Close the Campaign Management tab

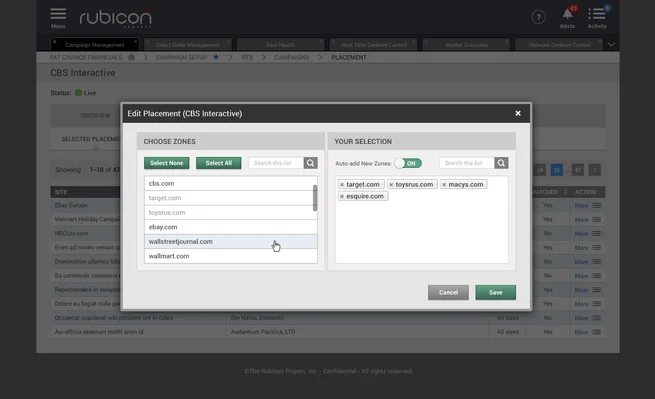point(135,41)
